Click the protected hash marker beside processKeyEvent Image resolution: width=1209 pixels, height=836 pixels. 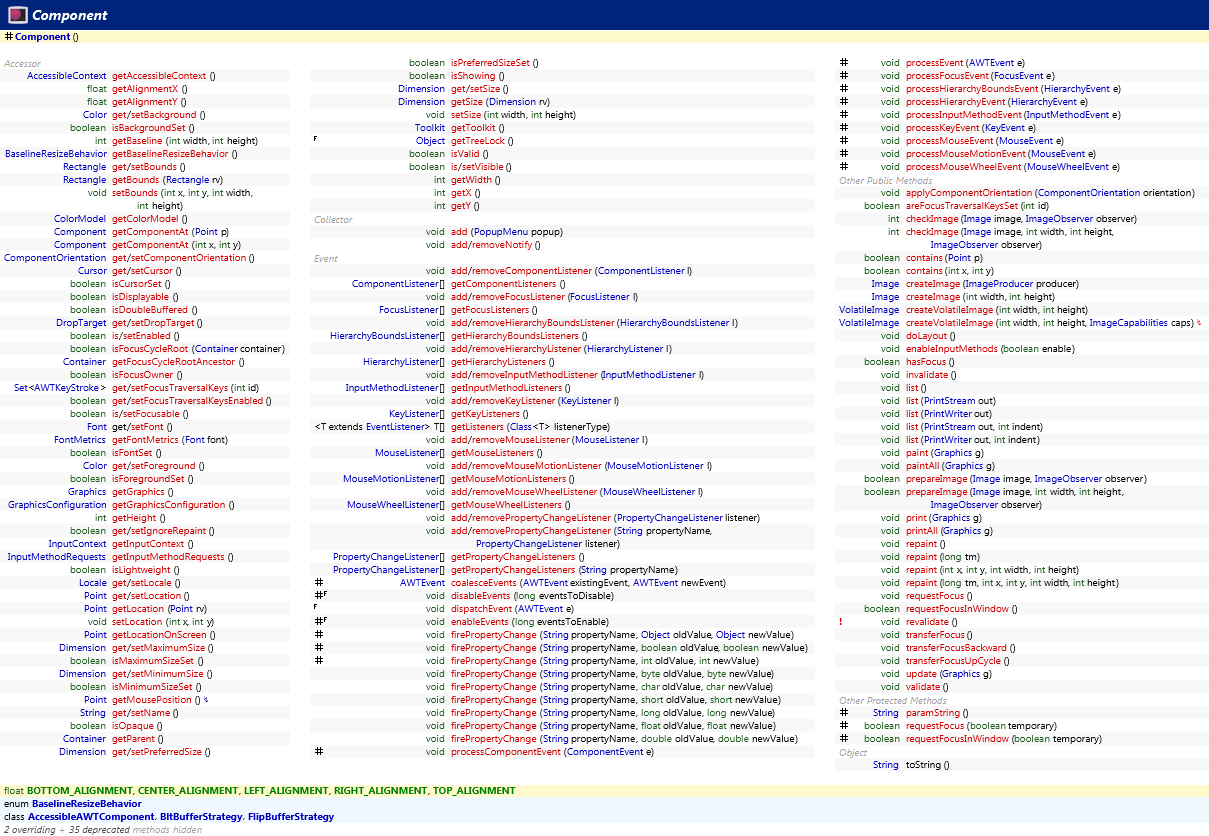[x=844, y=127]
